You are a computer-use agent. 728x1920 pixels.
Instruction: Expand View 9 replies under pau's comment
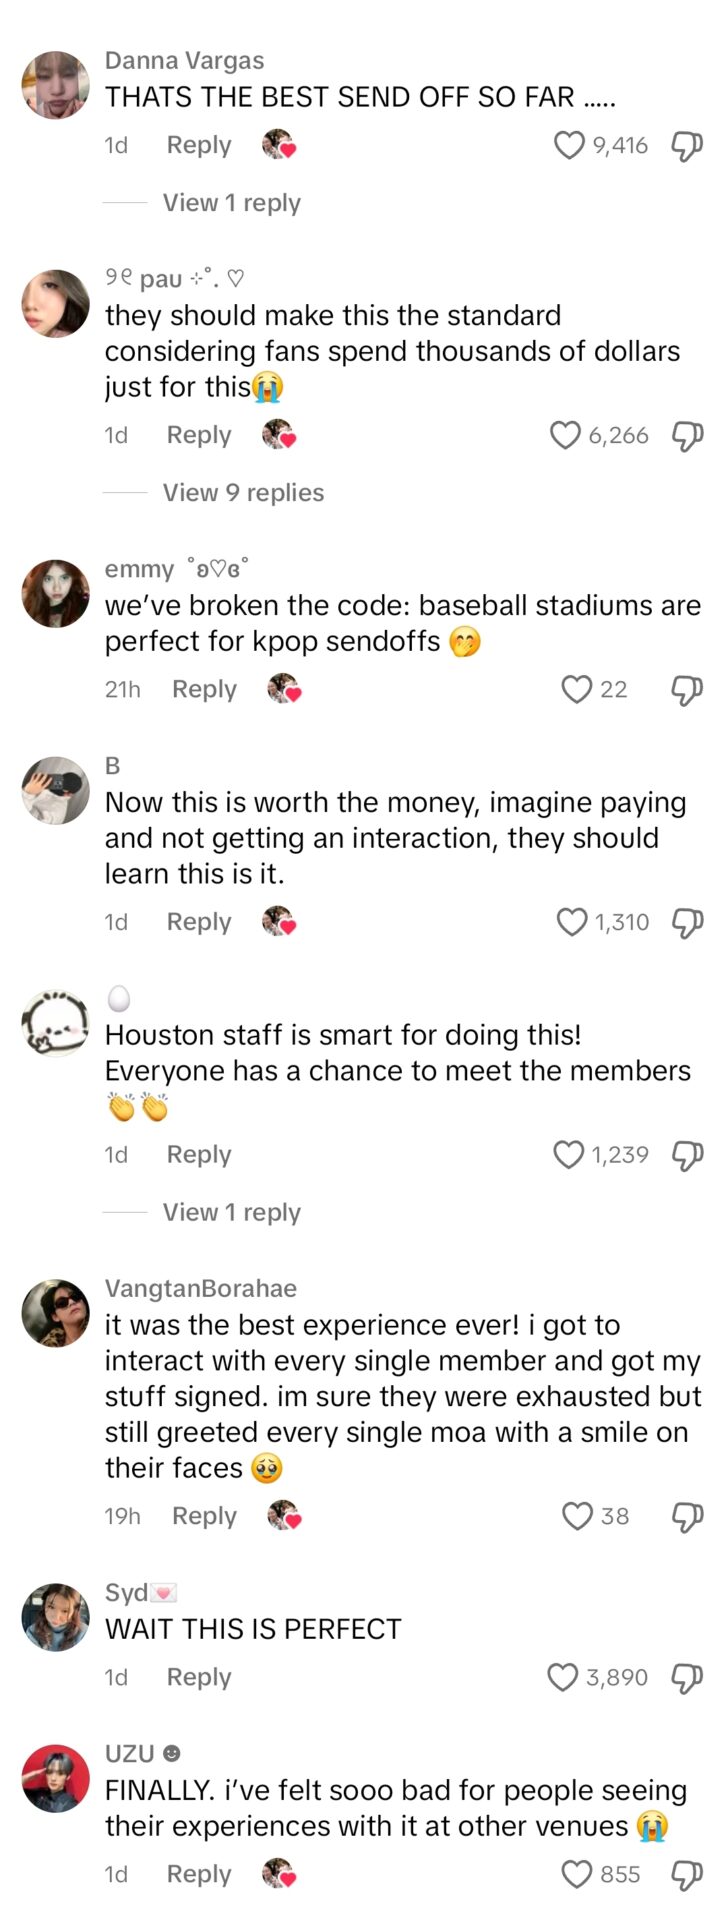pos(243,493)
